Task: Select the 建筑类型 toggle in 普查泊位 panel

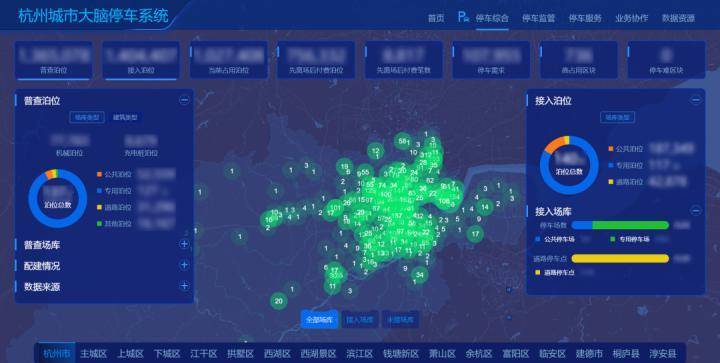Action: pyautogui.click(x=125, y=117)
